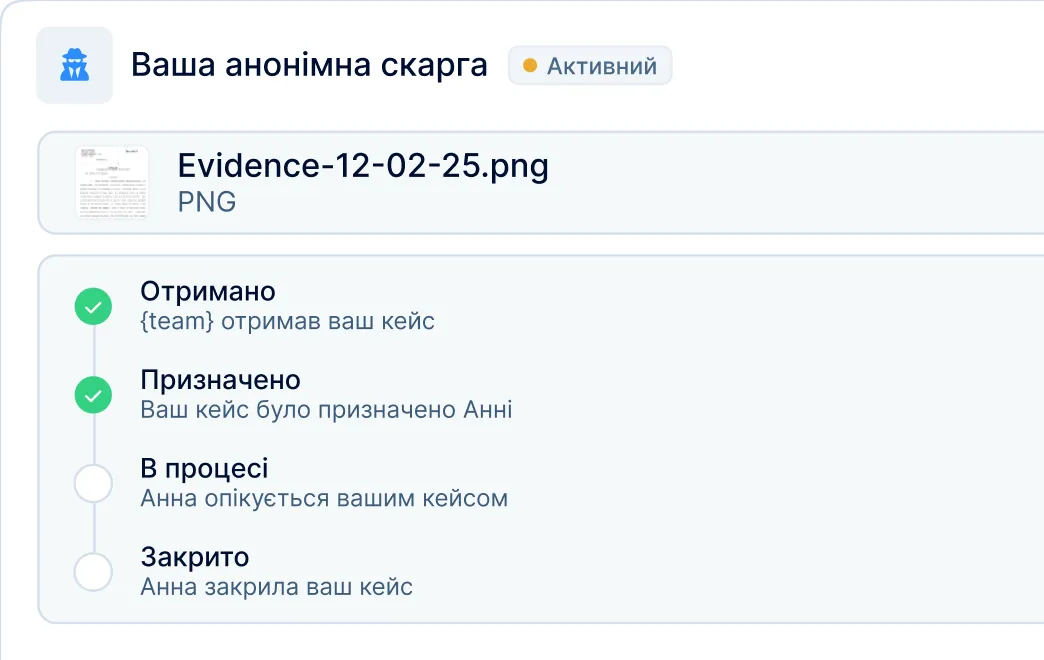
Task: Click timeline line between Призначено and В процесі
Action: (x=93, y=440)
